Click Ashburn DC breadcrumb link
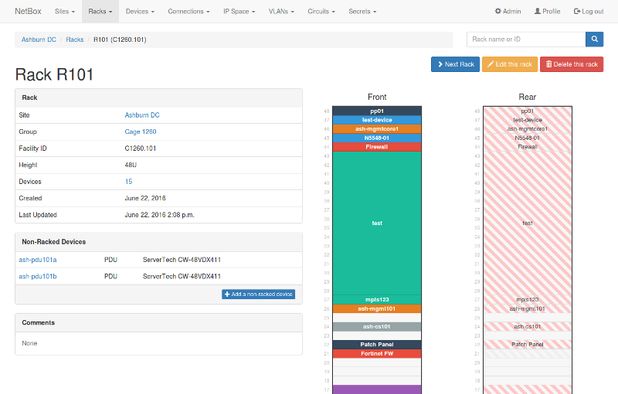This screenshot has height=394, width=618. 39,39
